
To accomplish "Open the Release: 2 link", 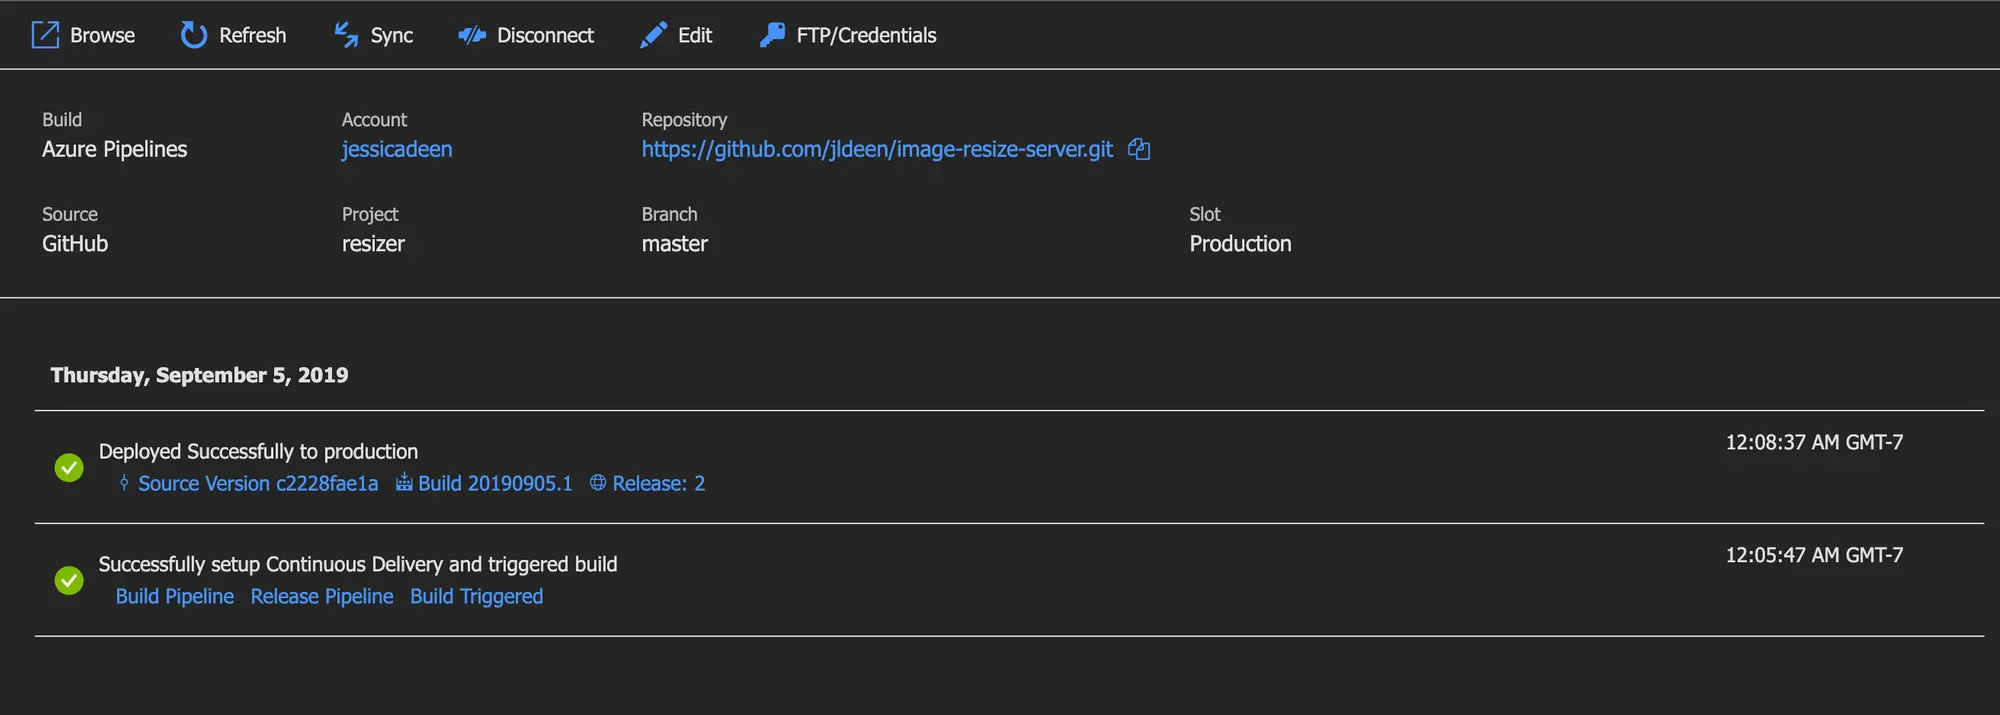I will (659, 483).
